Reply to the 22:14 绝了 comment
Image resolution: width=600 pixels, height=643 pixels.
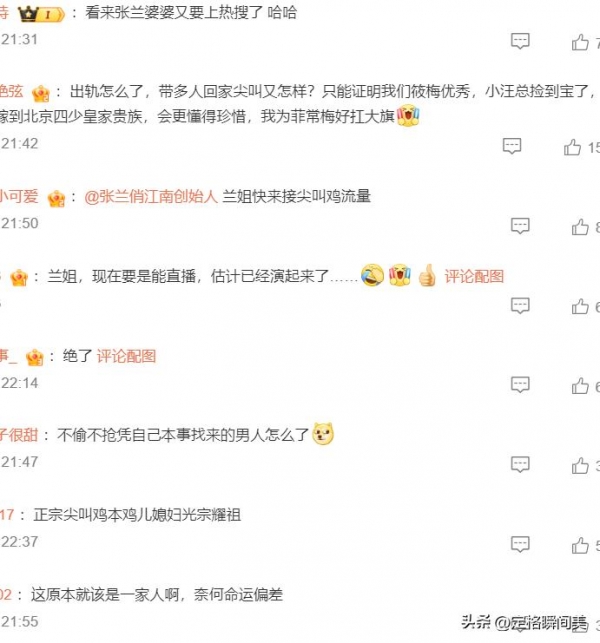tap(520, 385)
